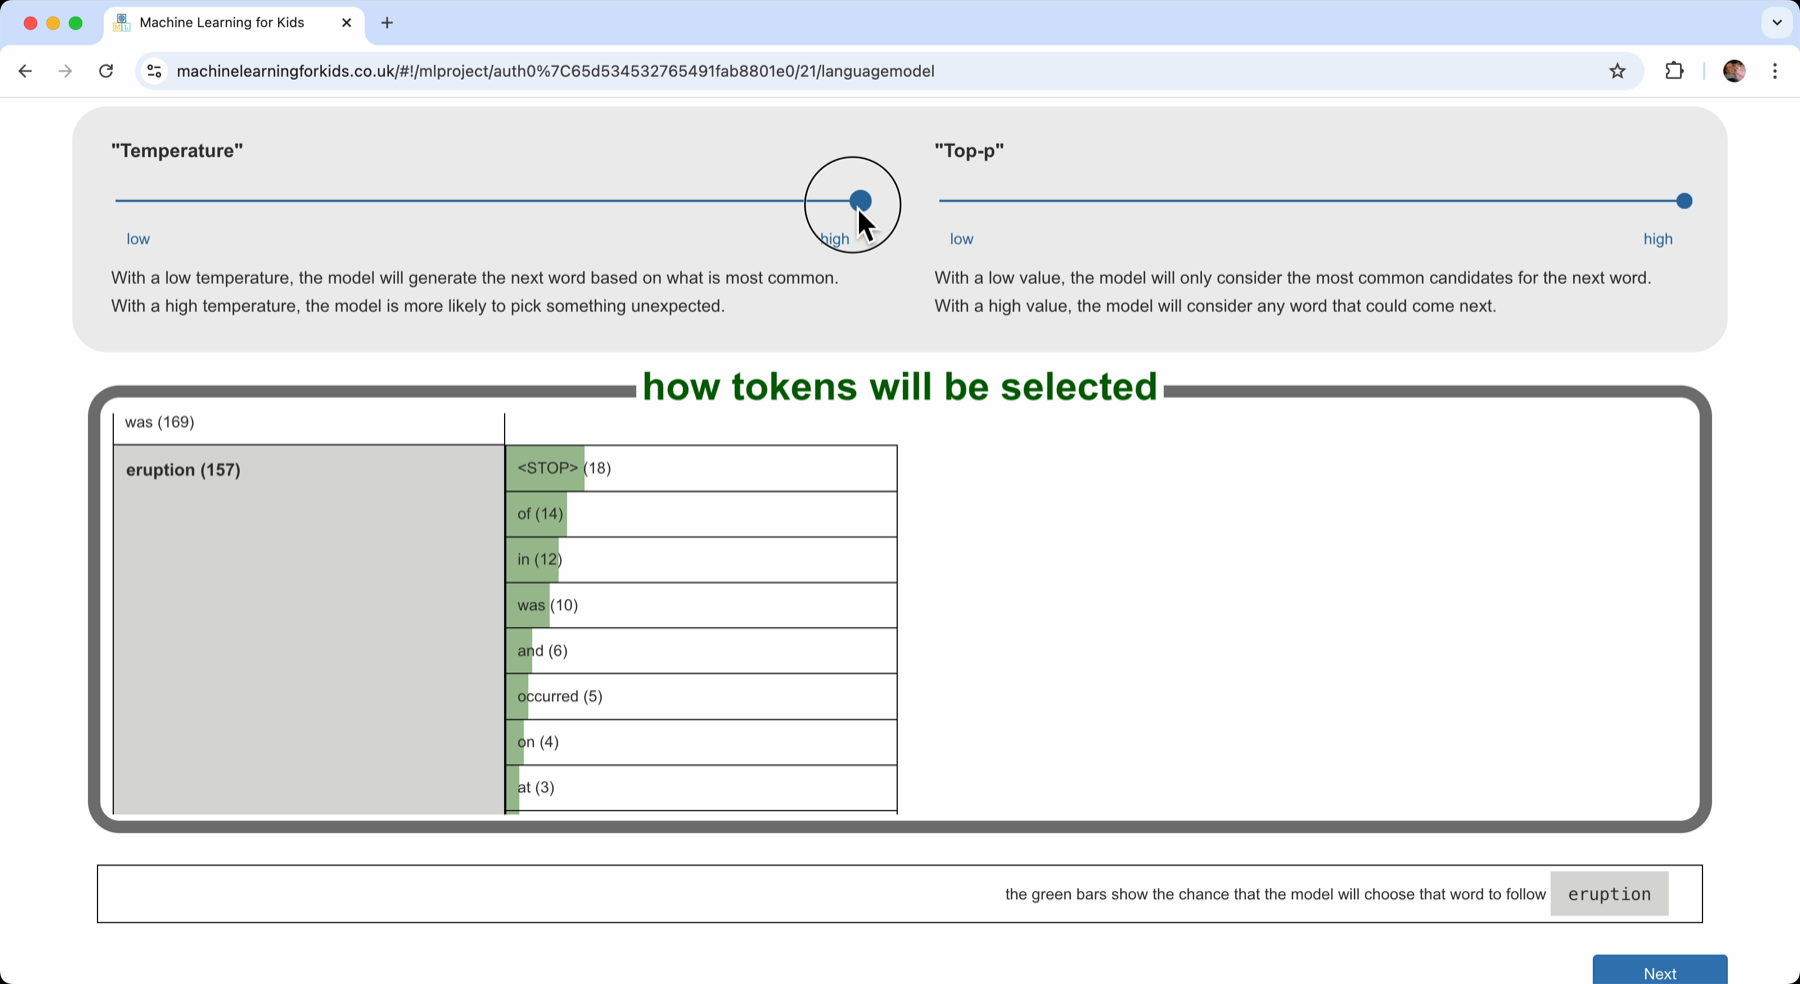Open the Chrome profile avatar

1734,71
